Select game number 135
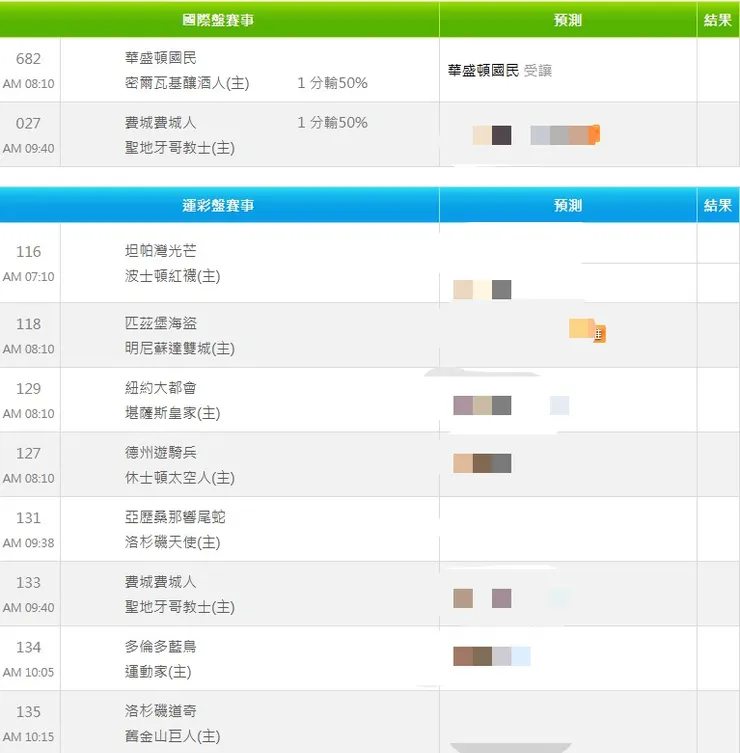The height and width of the screenshot is (753, 740). [28, 712]
